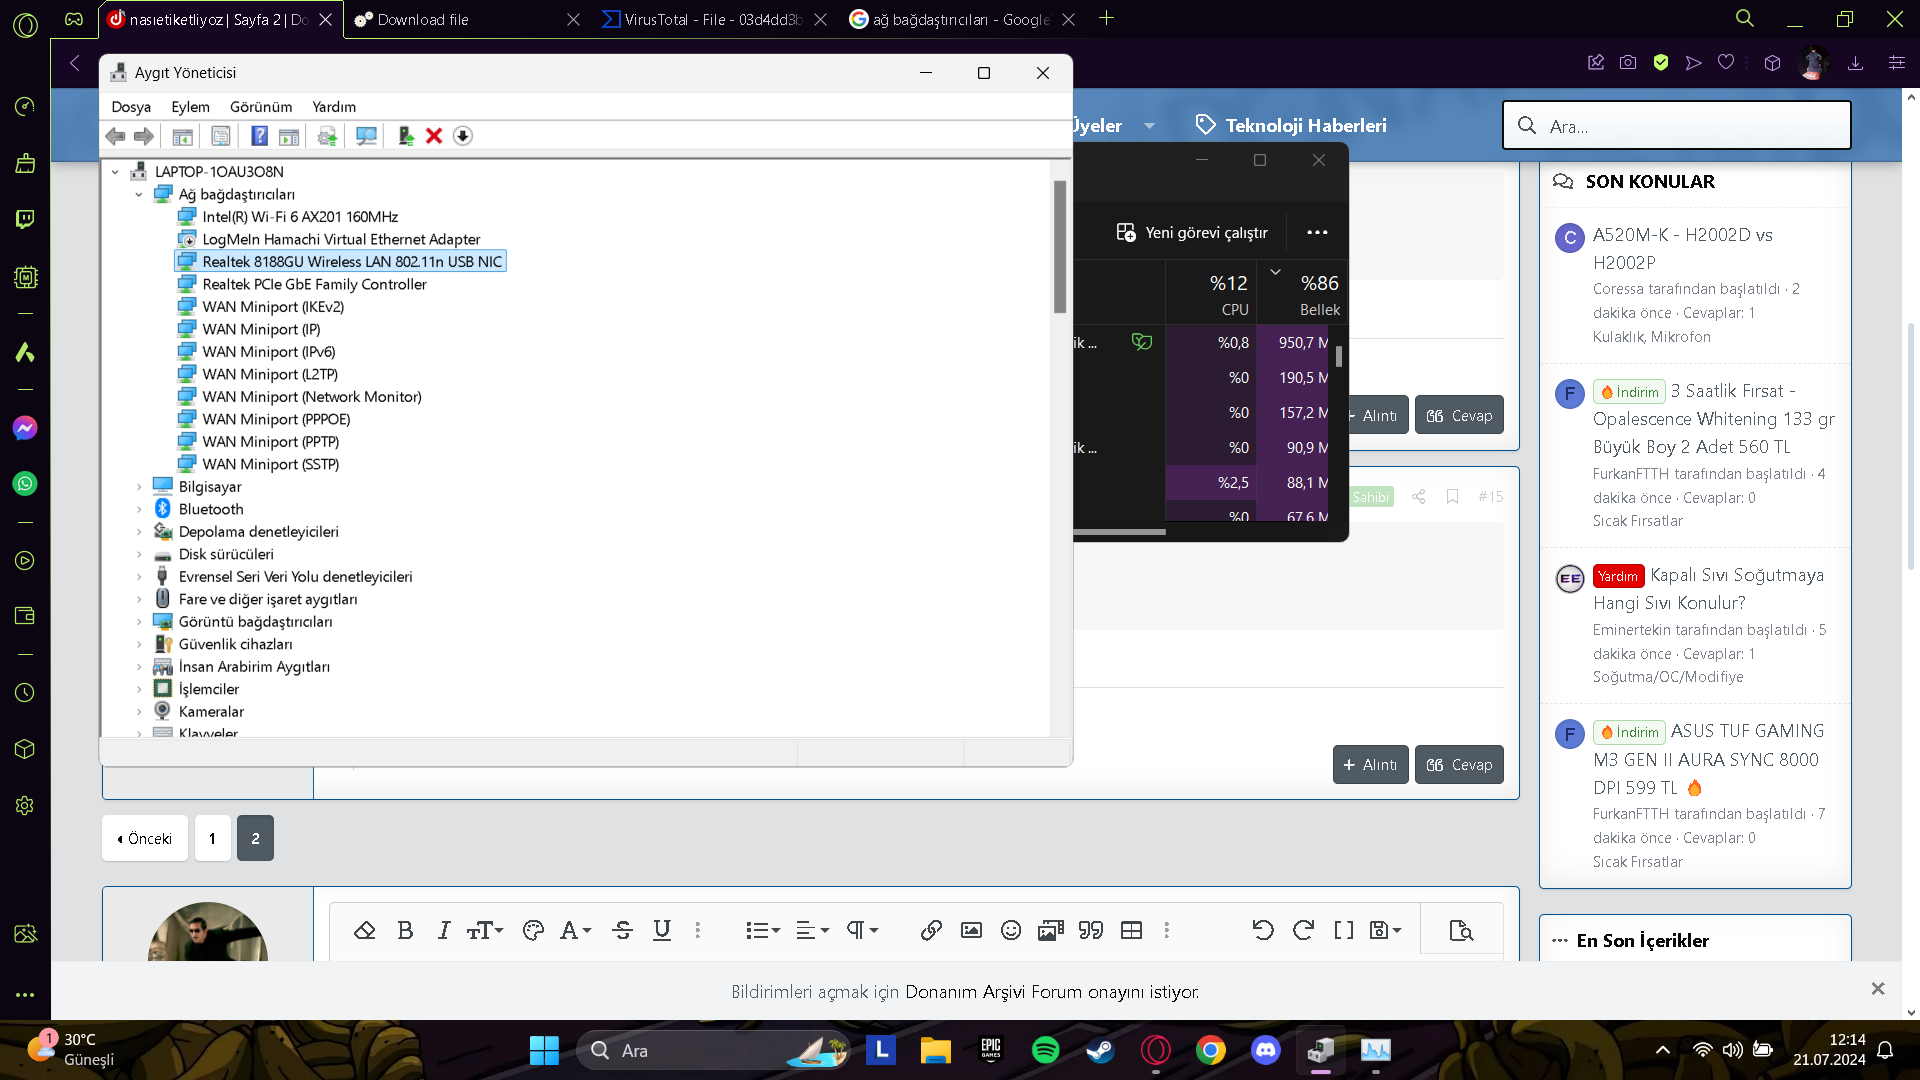Click the Disable device down-arrow icon

(462, 136)
